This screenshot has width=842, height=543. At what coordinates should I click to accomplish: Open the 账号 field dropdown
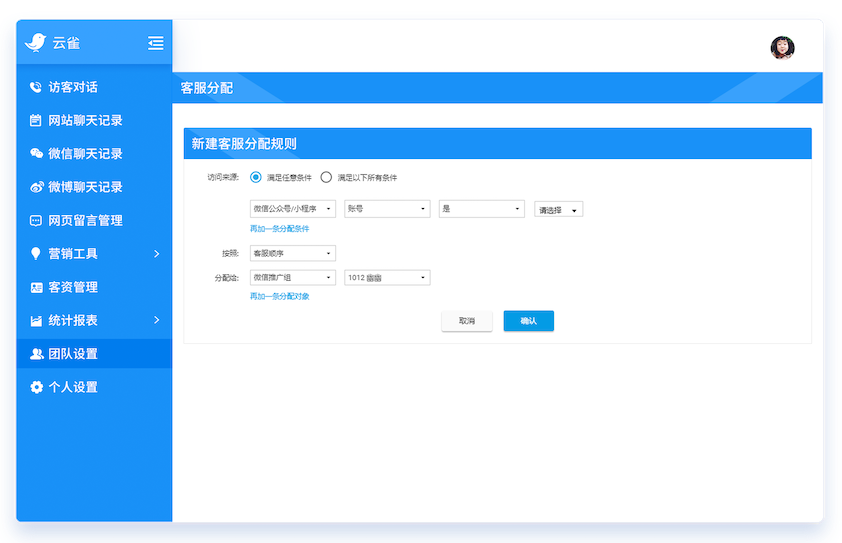pos(387,208)
